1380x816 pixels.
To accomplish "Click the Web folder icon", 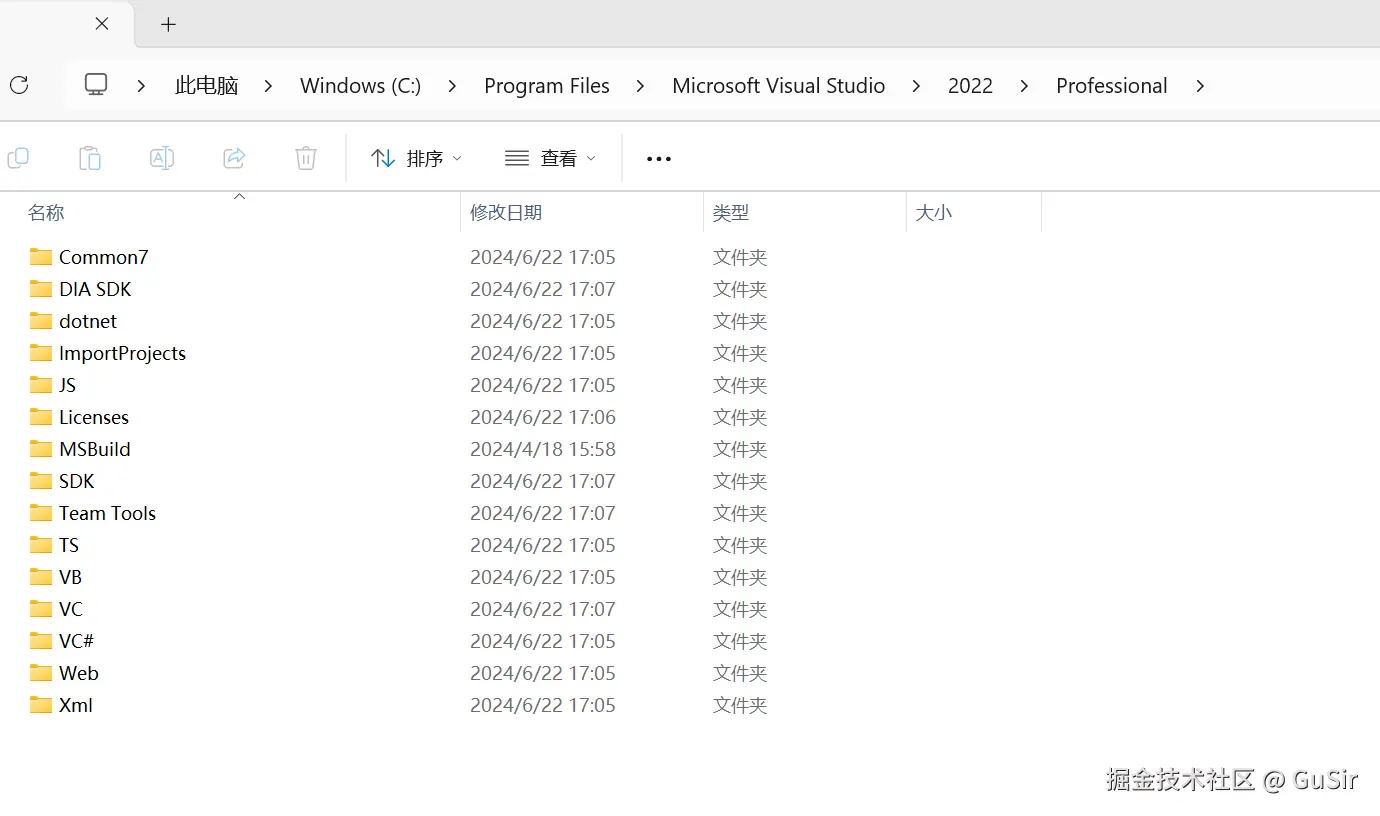I will pyautogui.click(x=41, y=673).
